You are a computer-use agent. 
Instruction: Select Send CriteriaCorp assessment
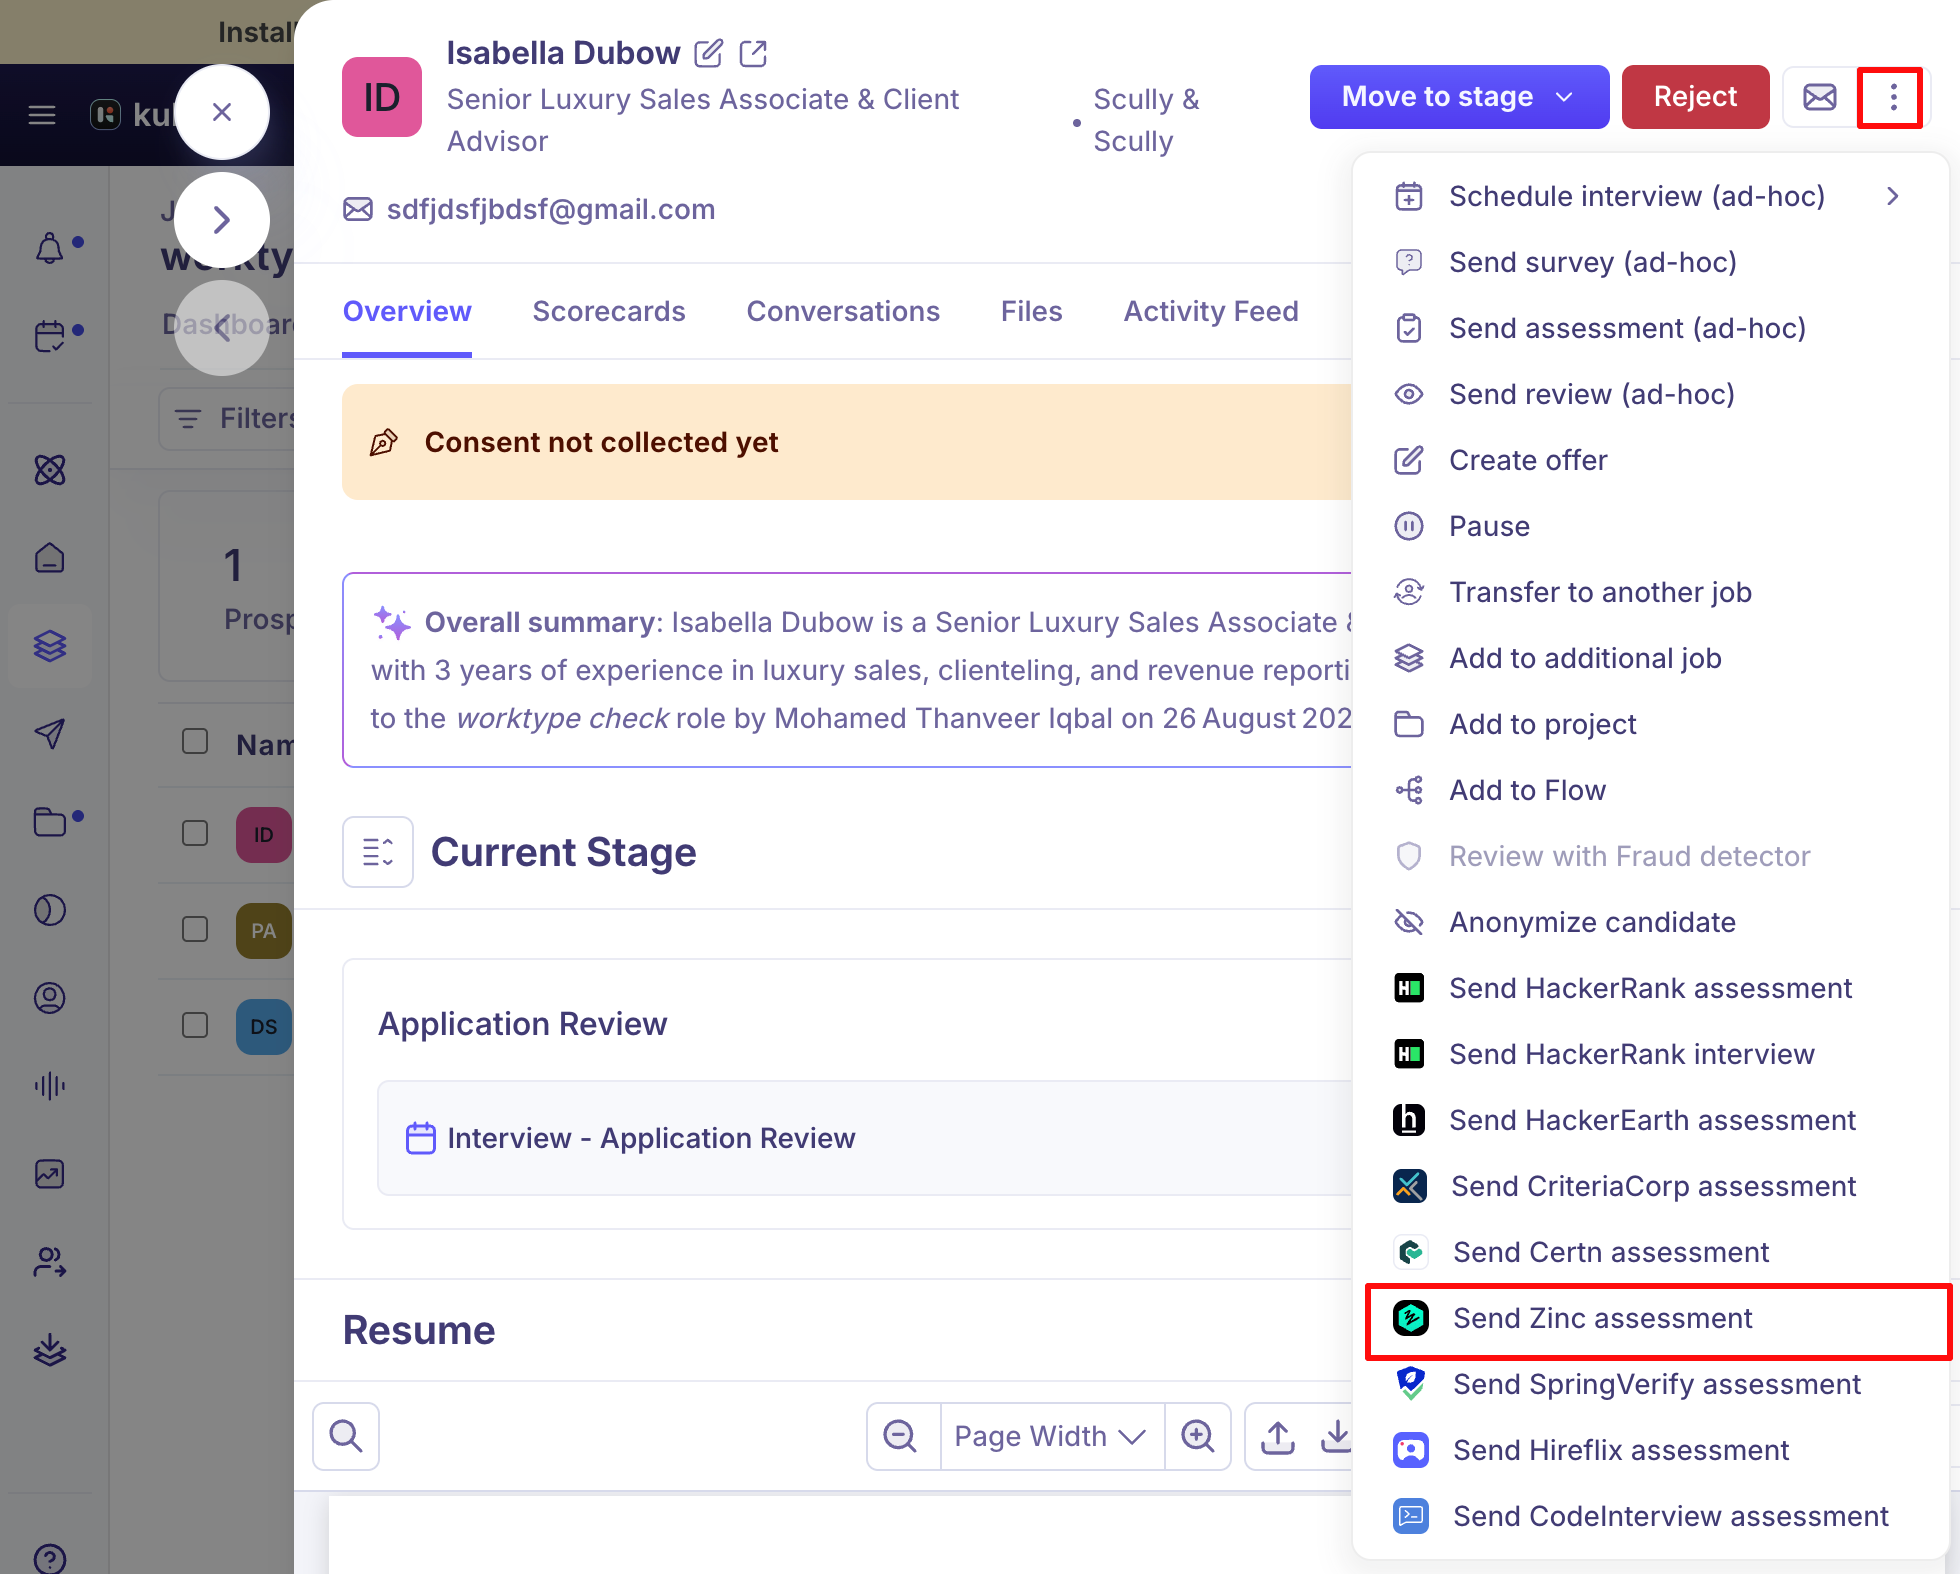[1650, 1186]
